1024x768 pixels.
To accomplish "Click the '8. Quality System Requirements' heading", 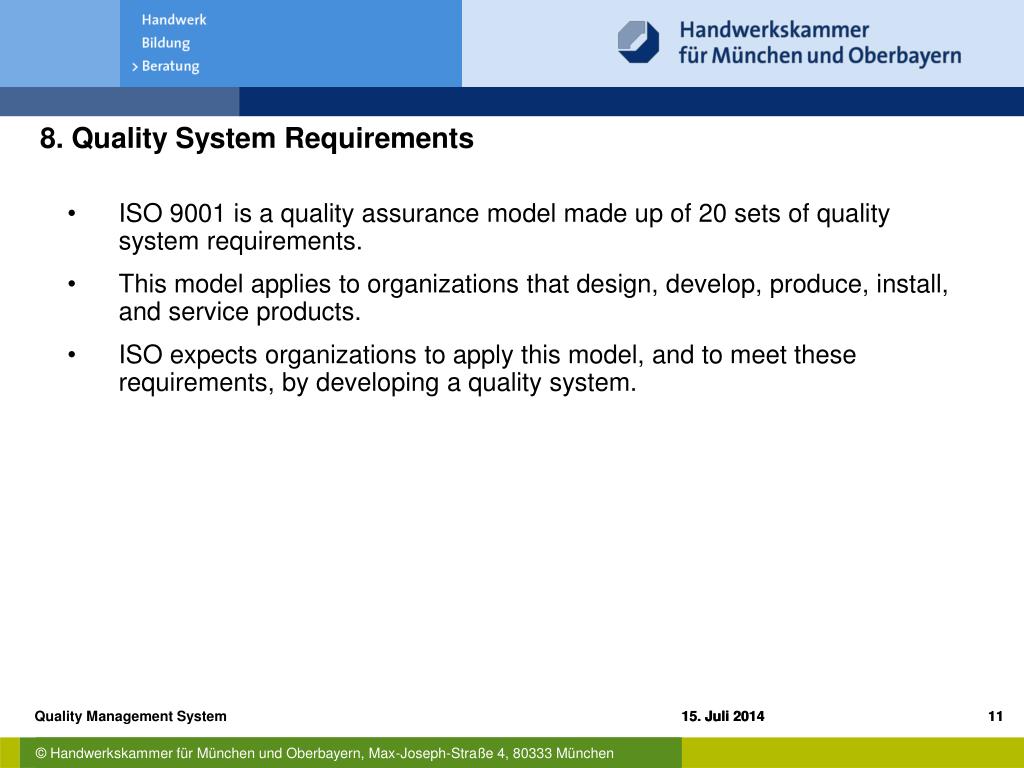I will pyautogui.click(x=257, y=138).
